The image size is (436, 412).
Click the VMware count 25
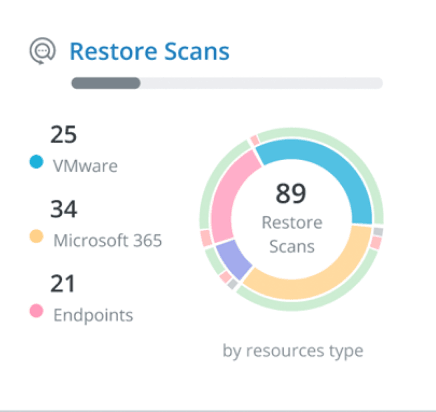click(x=63, y=134)
